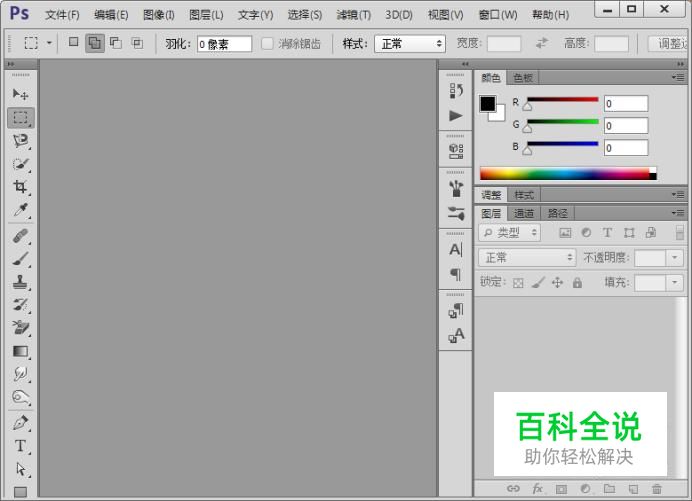Screen dimensions: 692x501
Task: Select the Path Selection tool
Action: tap(20, 469)
